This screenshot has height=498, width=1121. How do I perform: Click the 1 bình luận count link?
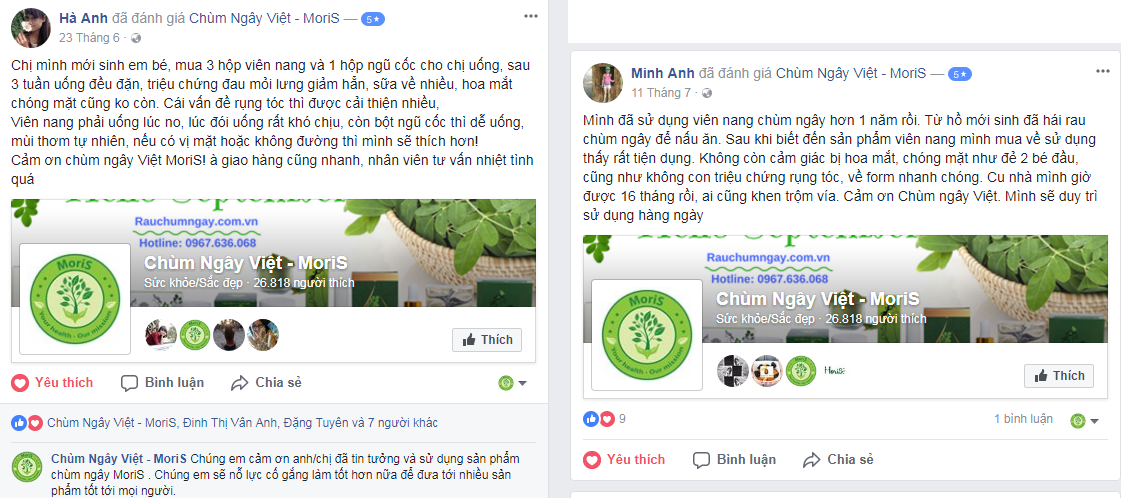tap(1023, 419)
